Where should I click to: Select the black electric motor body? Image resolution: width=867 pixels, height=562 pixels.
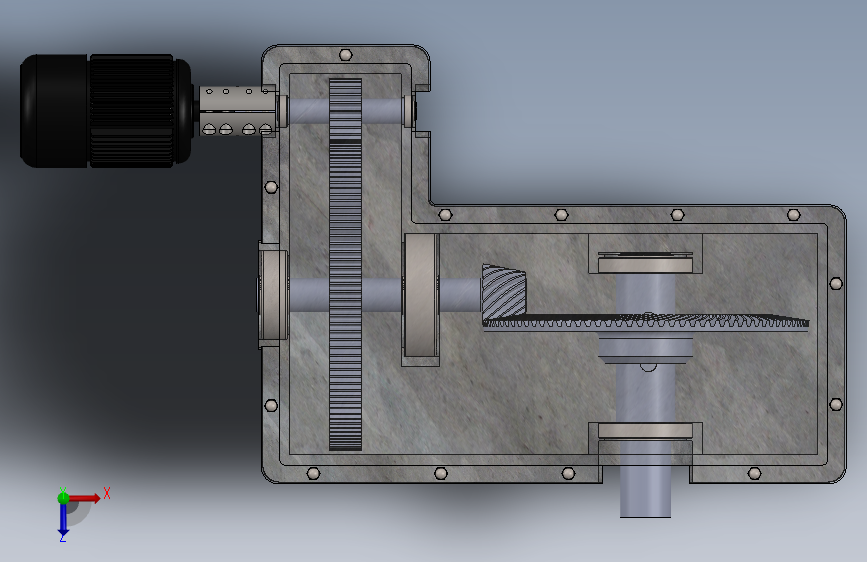click(x=106, y=111)
